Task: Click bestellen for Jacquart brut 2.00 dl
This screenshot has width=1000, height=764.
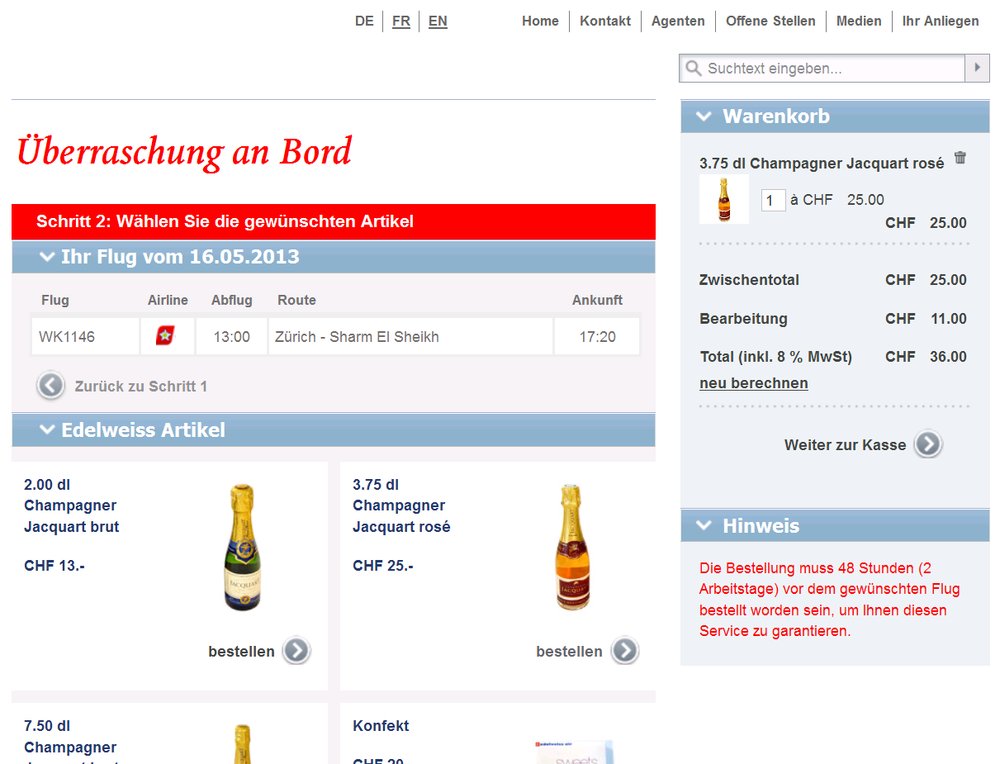Action: point(241,652)
